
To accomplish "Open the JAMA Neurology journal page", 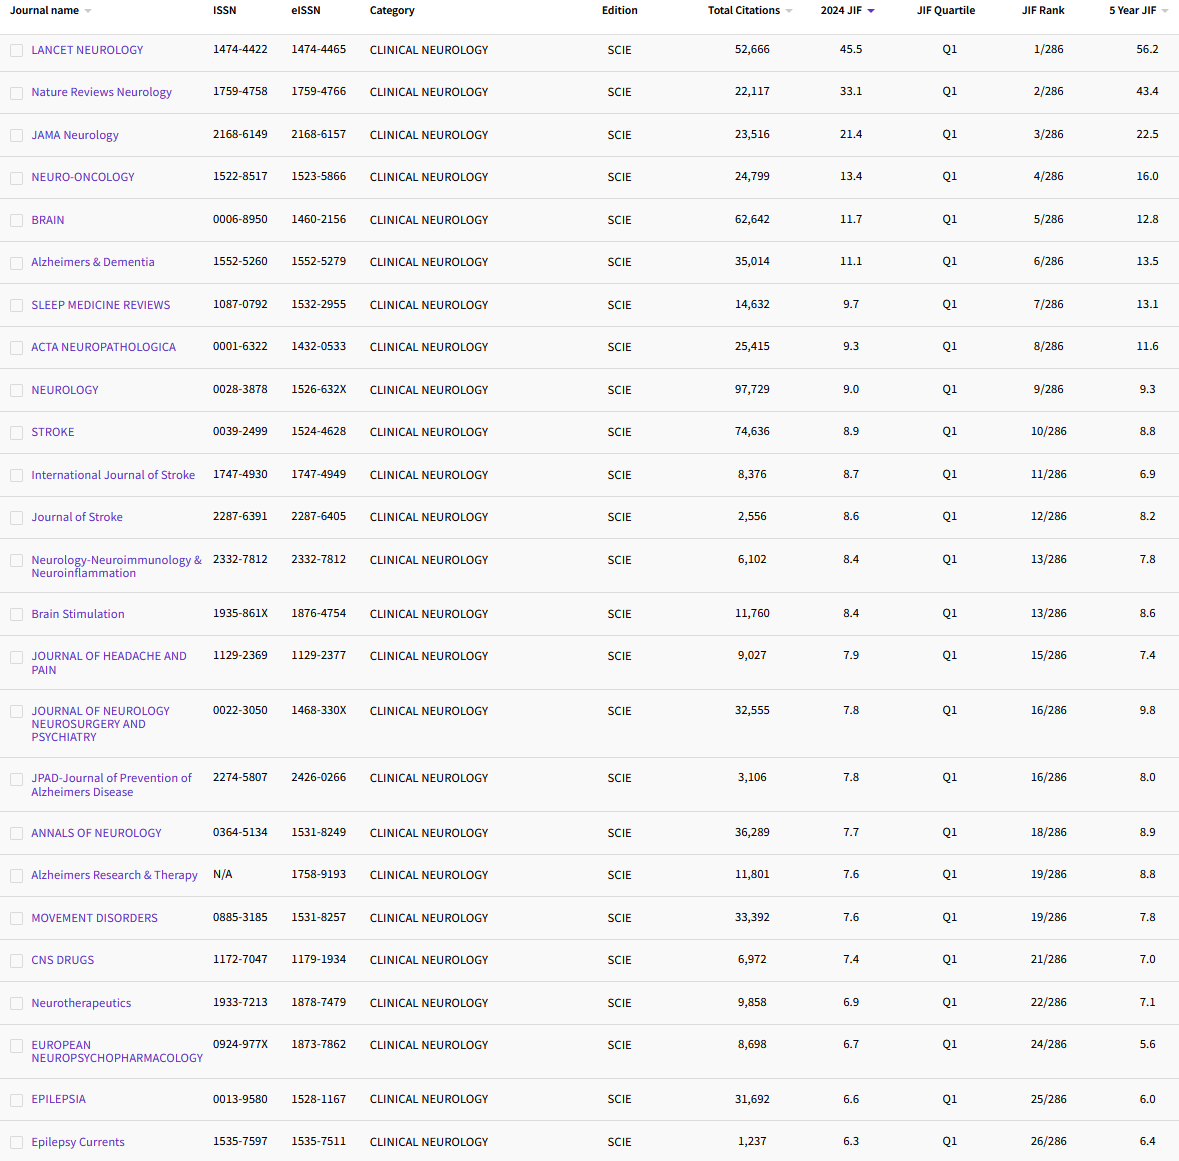I will click(x=75, y=135).
